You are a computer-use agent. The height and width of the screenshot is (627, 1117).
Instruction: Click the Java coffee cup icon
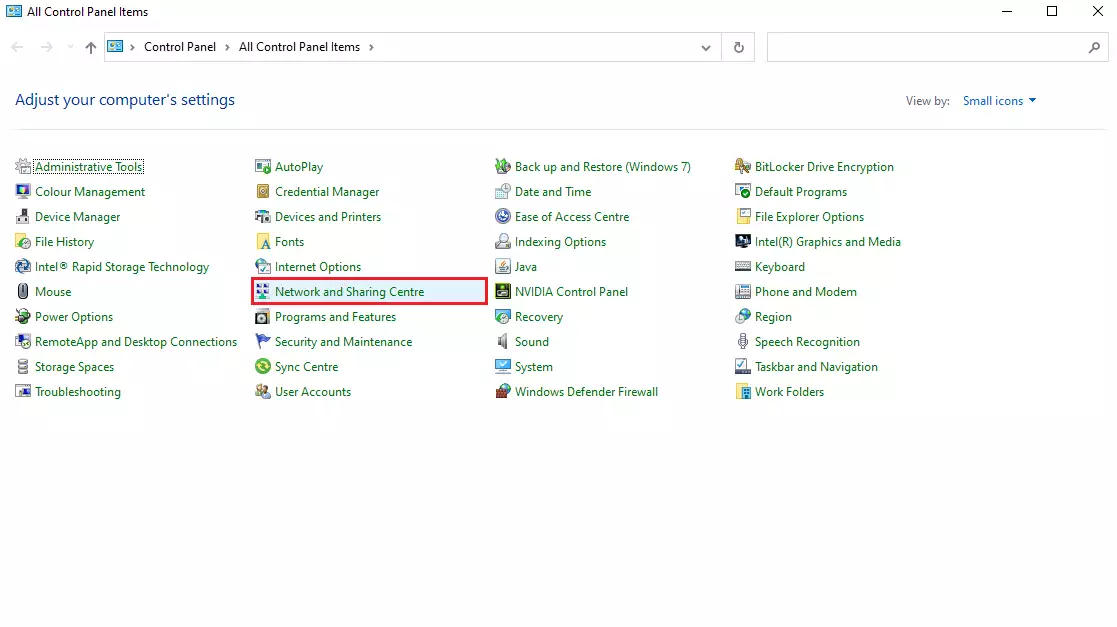[x=503, y=267]
